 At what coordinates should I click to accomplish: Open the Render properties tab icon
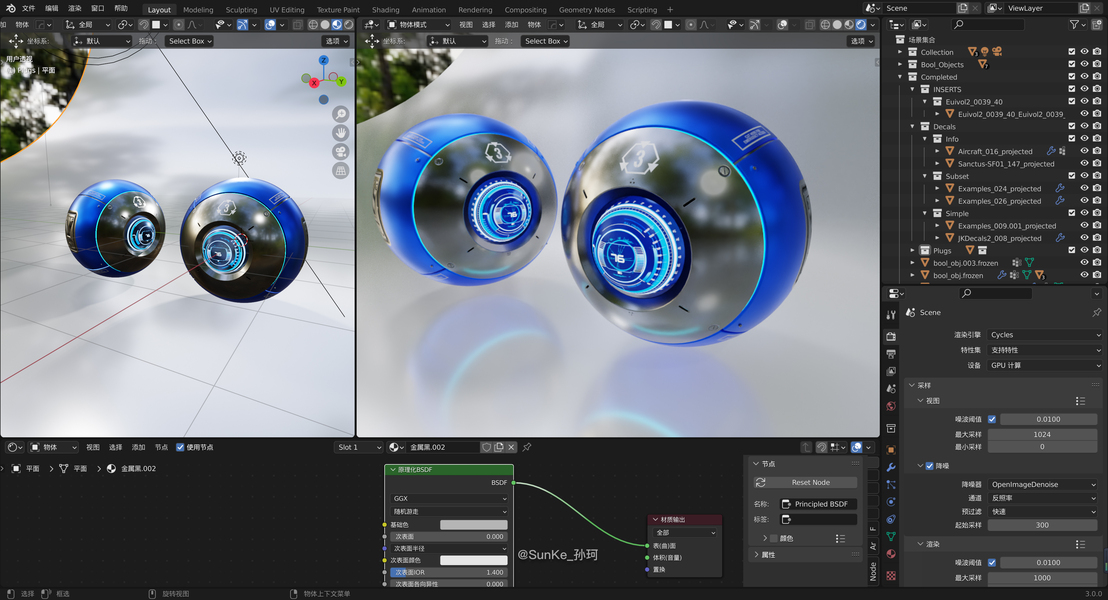point(891,336)
